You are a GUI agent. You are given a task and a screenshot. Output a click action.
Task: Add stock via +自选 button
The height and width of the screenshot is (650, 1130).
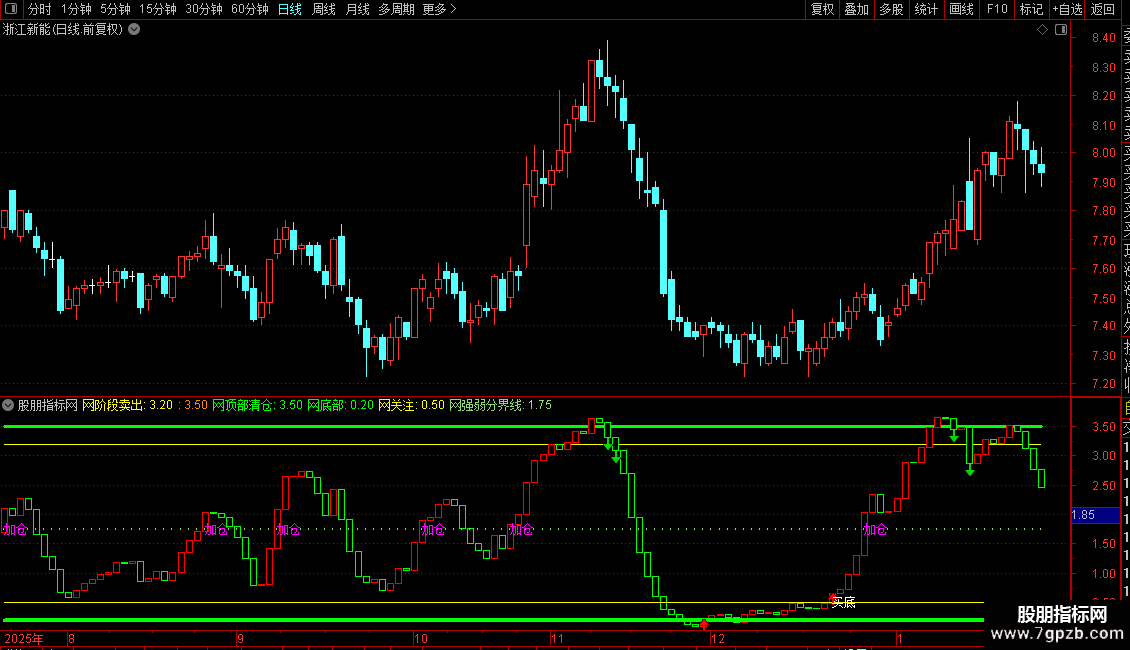click(x=1067, y=9)
